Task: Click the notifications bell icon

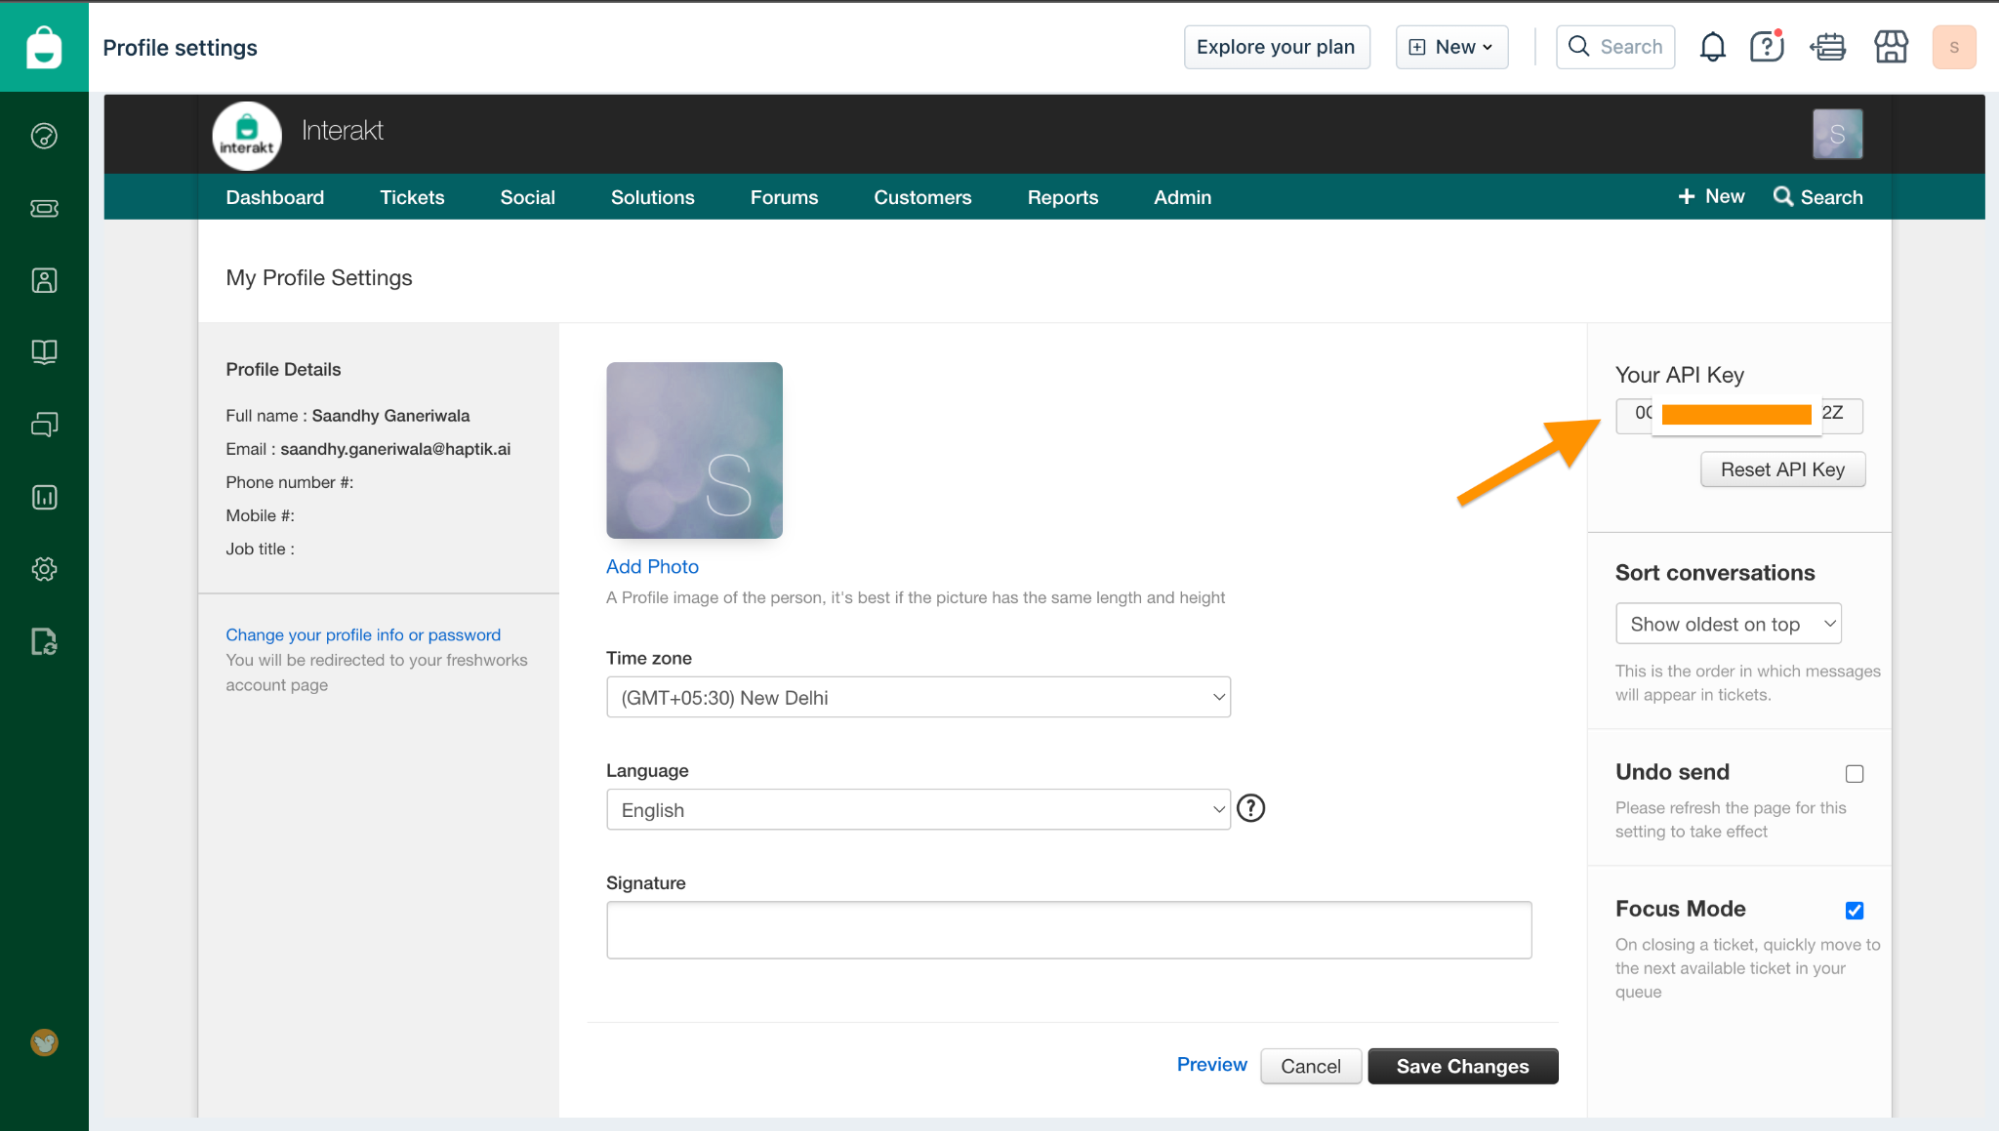Action: coord(1711,46)
